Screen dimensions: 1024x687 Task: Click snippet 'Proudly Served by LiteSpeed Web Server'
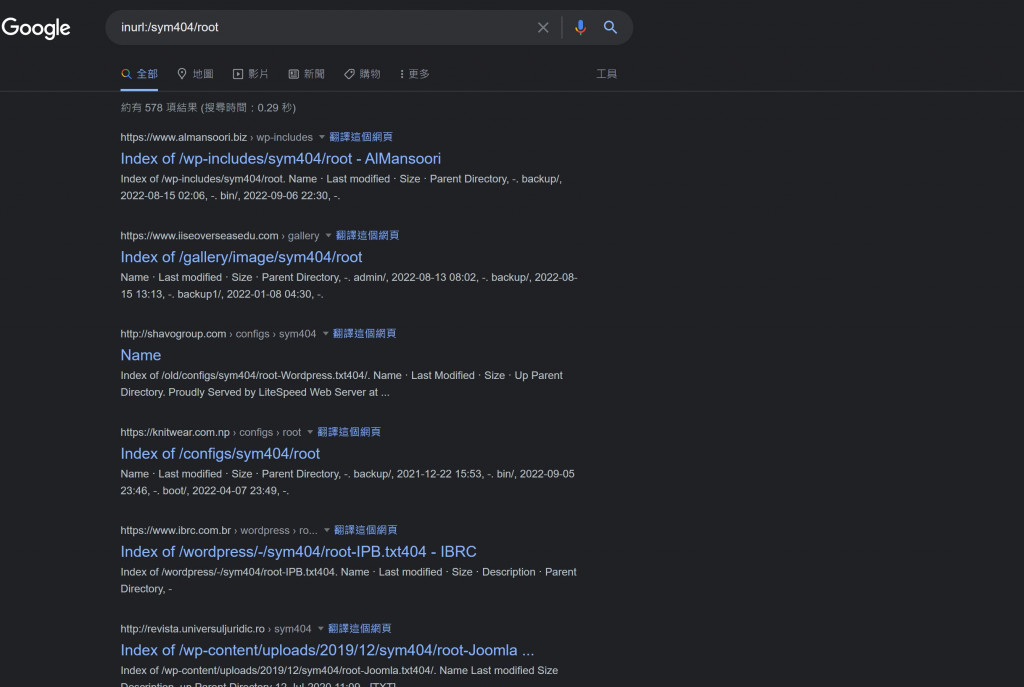coord(273,392)
